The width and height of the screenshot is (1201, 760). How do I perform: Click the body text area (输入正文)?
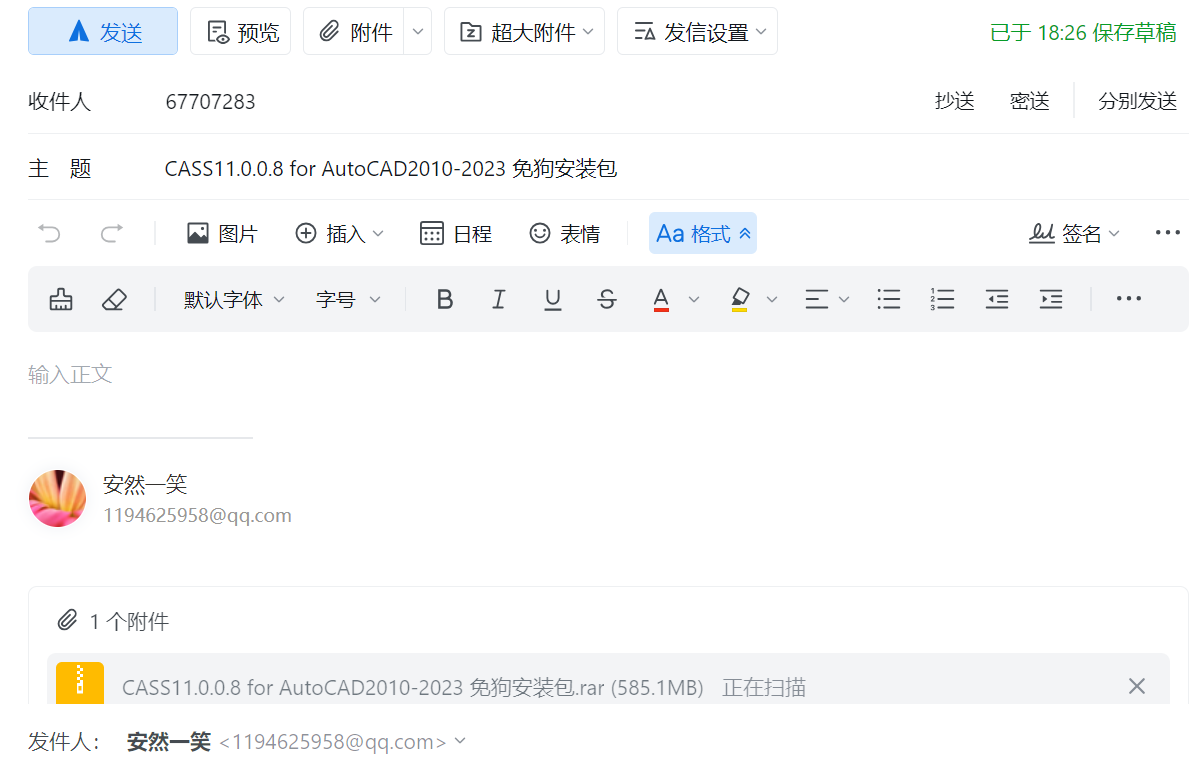click(x=70, y=375)
